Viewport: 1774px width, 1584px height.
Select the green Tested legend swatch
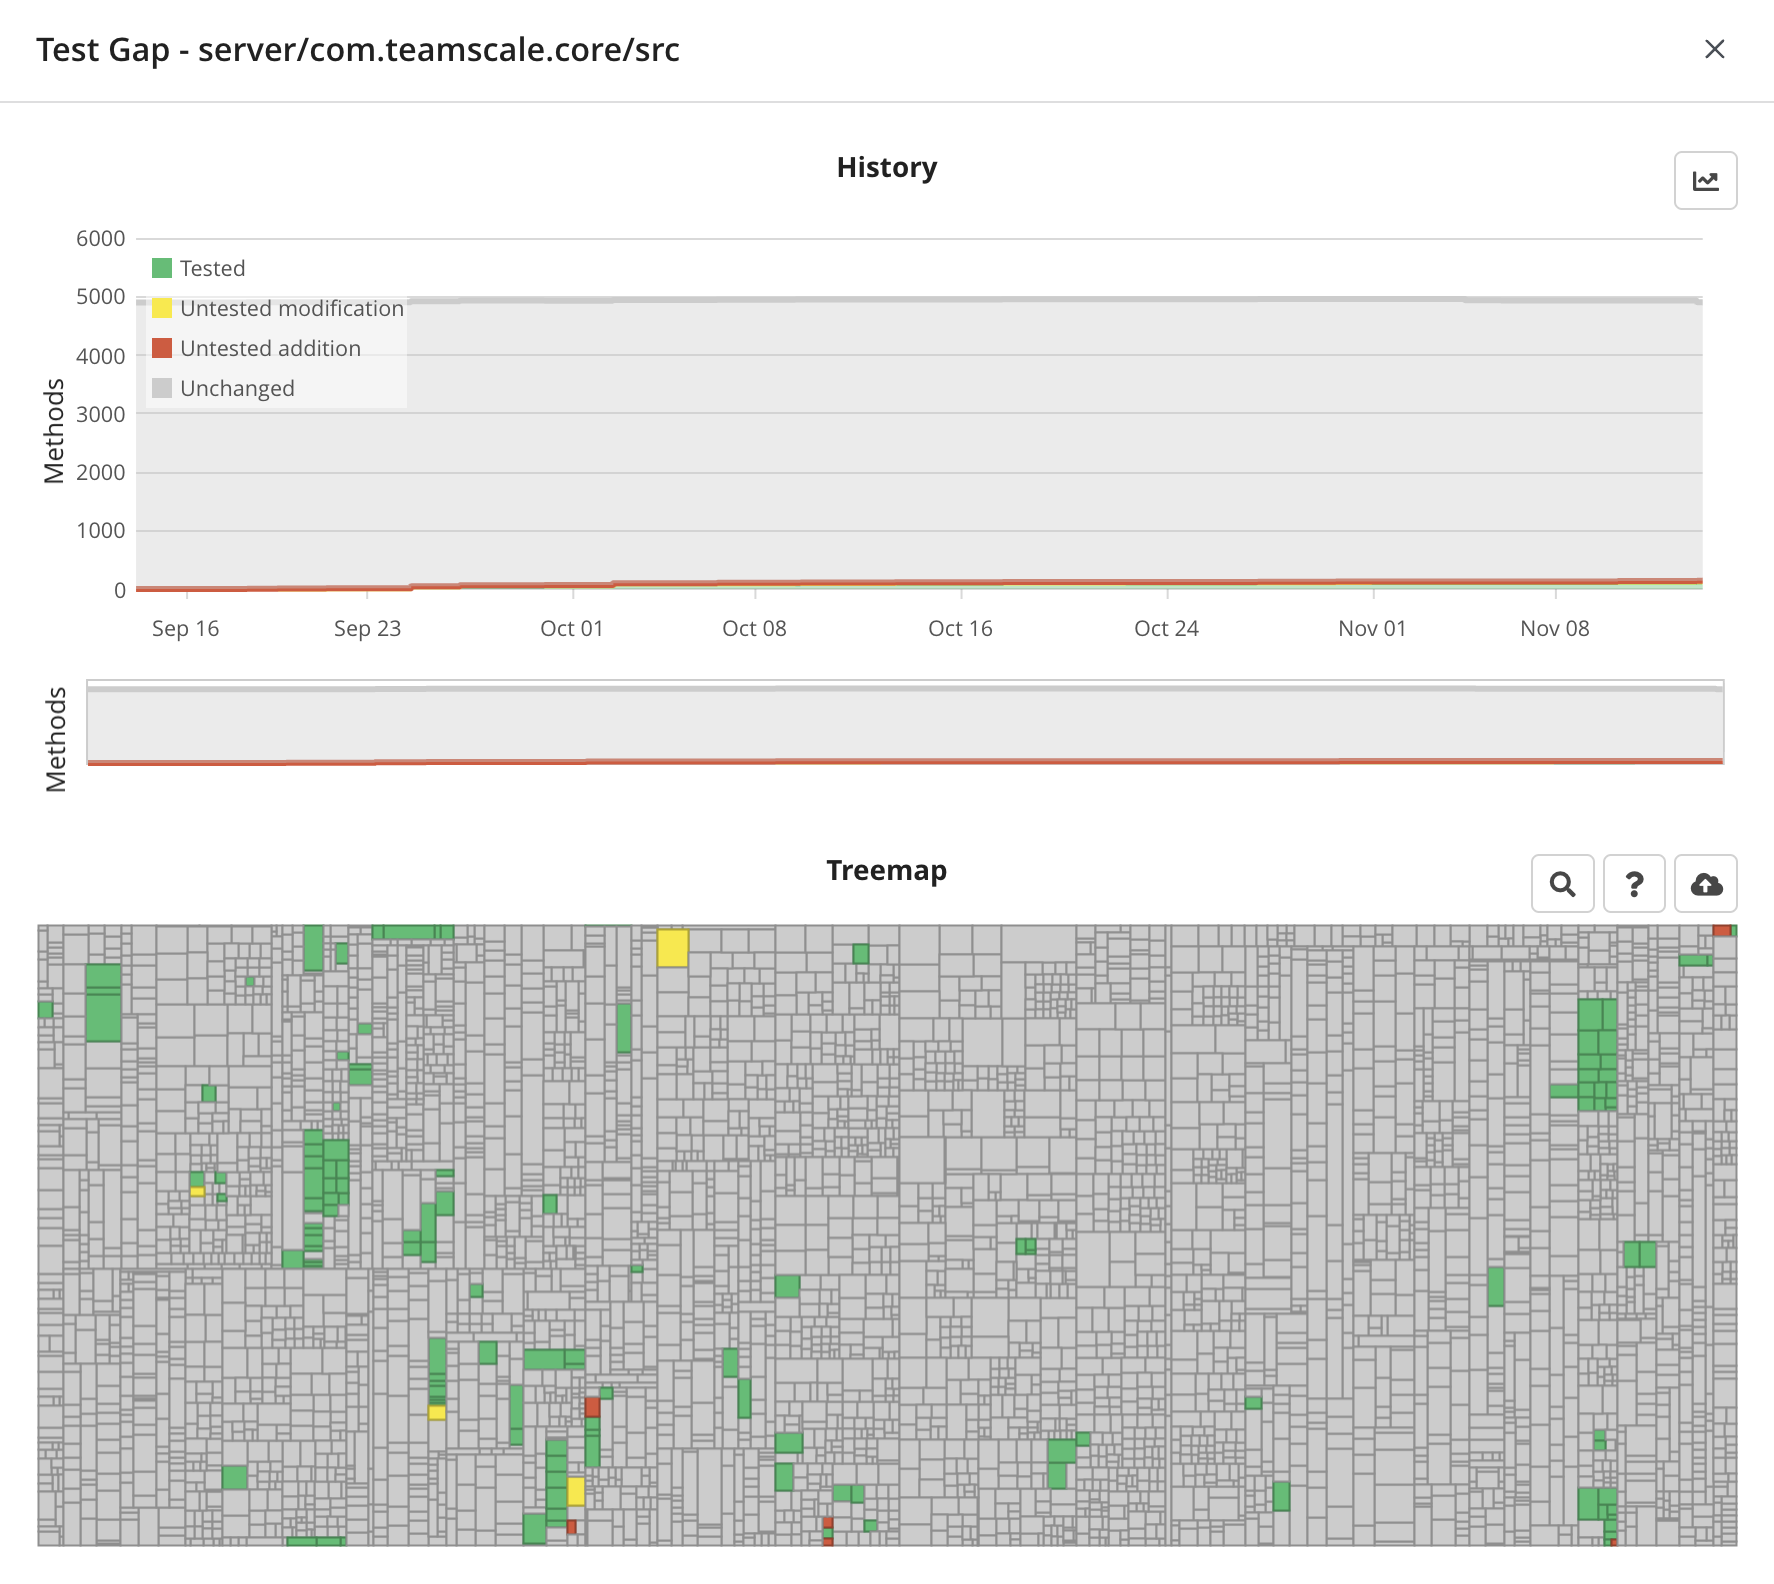tap(161, 267)
